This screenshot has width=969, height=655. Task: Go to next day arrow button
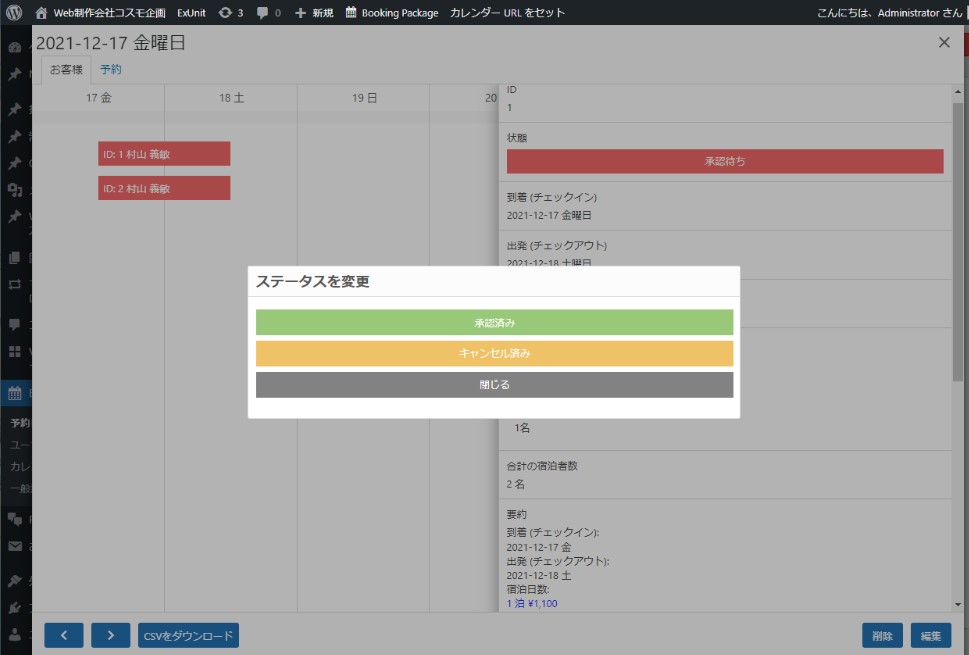click(111, 635)
